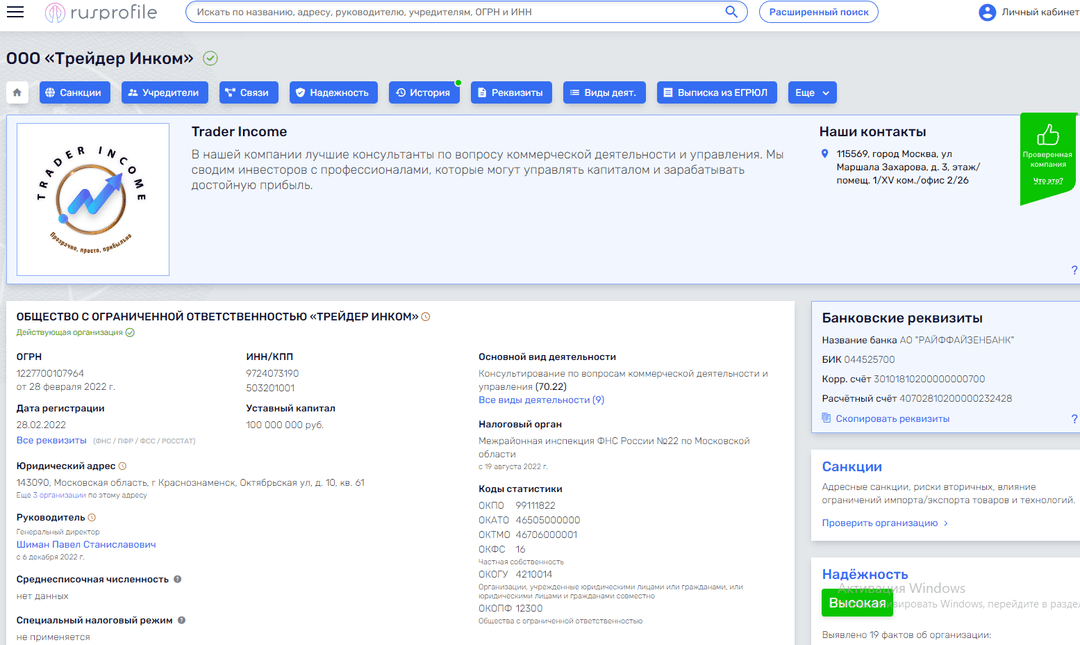Screen dimensions: 1080x645
Task: Click the Уставный капитал value 100 000 000 руб.
Action: (284, 425)
